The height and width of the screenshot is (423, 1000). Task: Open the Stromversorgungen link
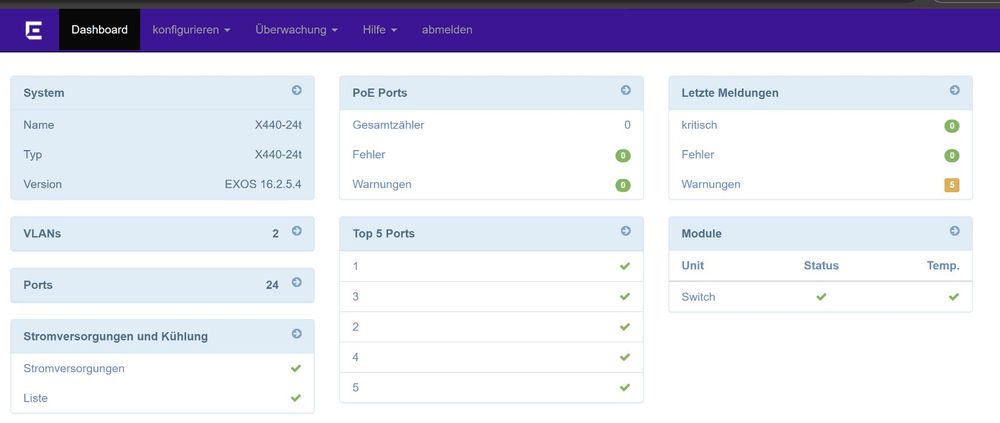coord(74,369)
